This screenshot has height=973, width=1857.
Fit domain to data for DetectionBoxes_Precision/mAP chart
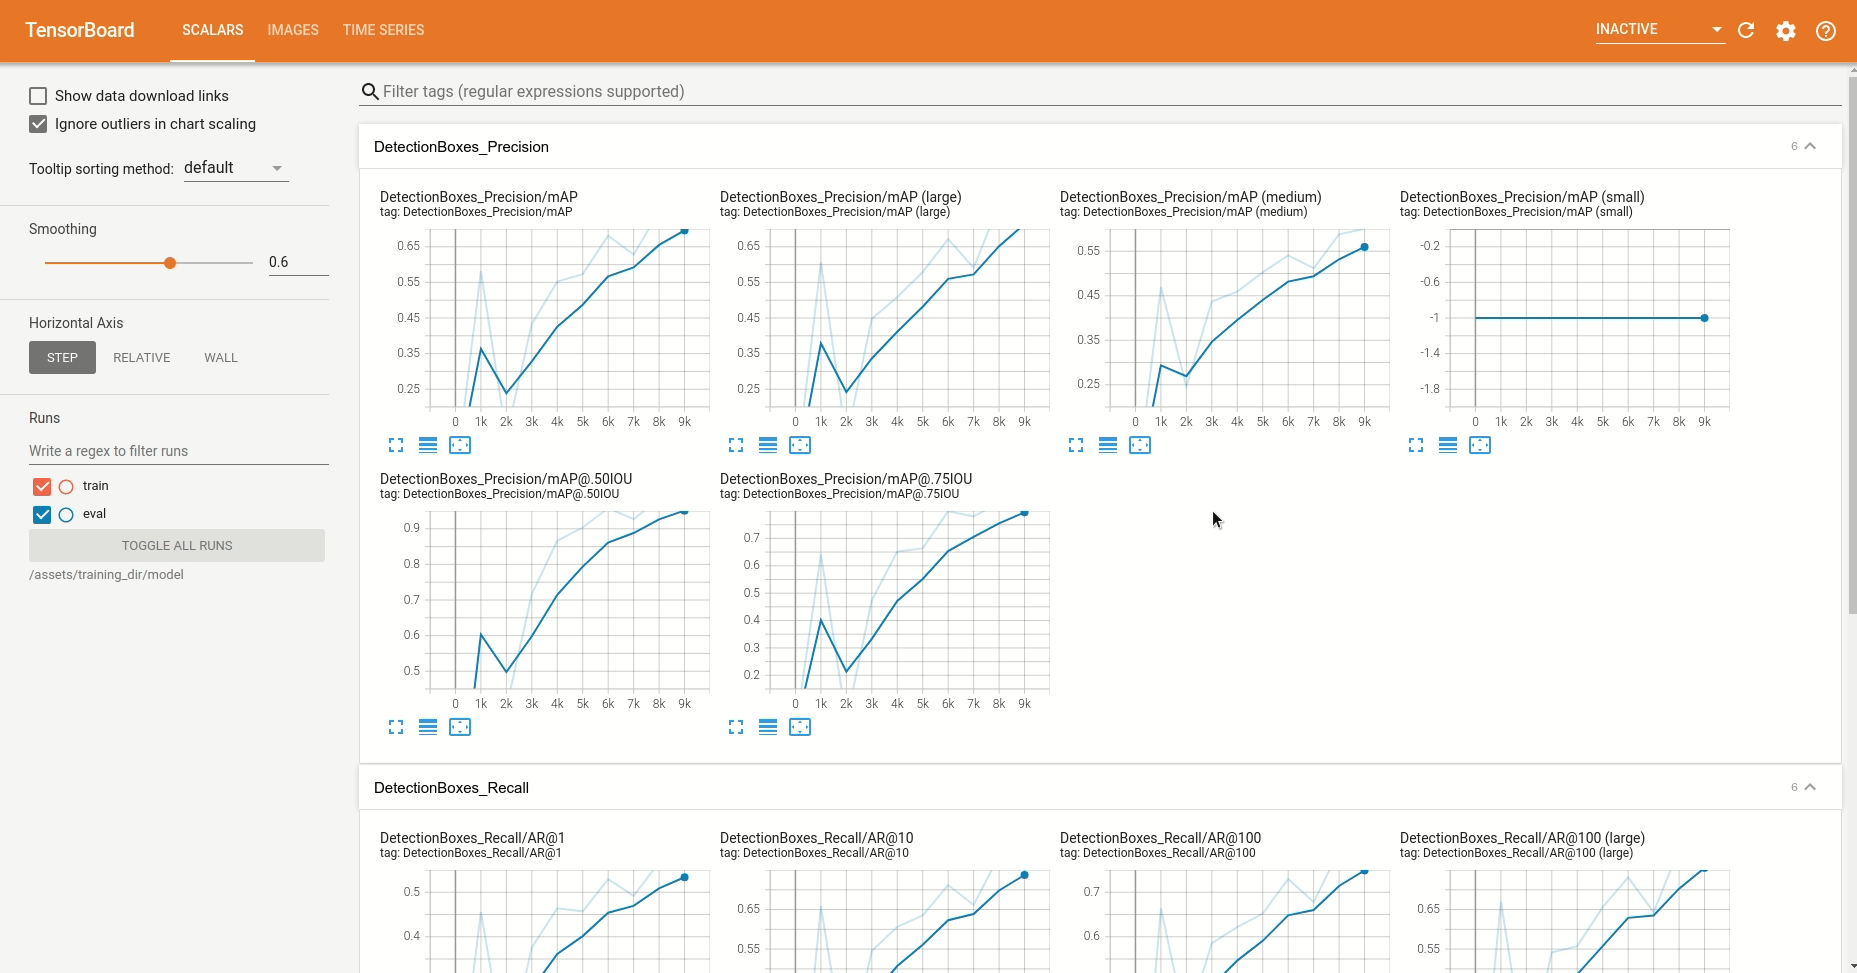click(460, 445)
